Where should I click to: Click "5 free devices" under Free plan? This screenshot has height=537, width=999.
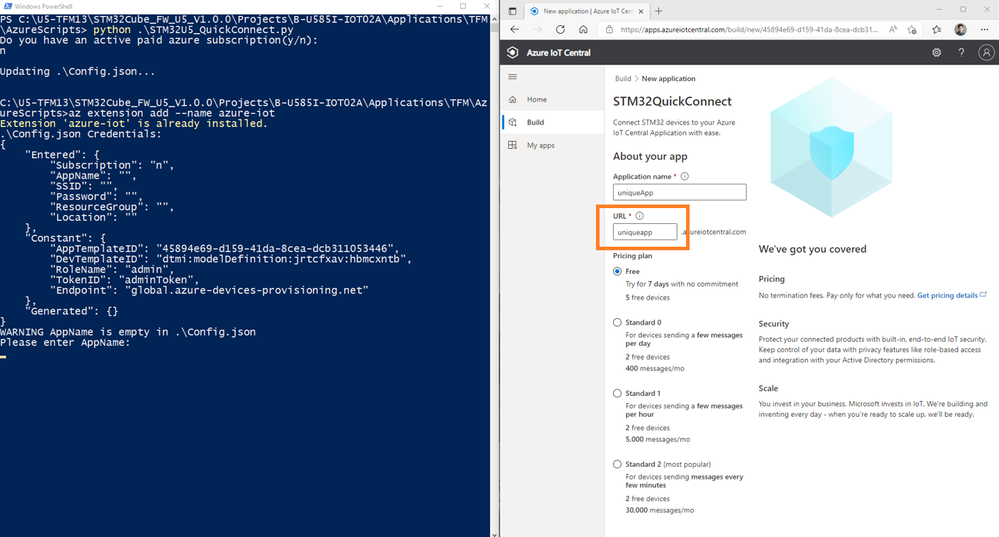(647, 297)
